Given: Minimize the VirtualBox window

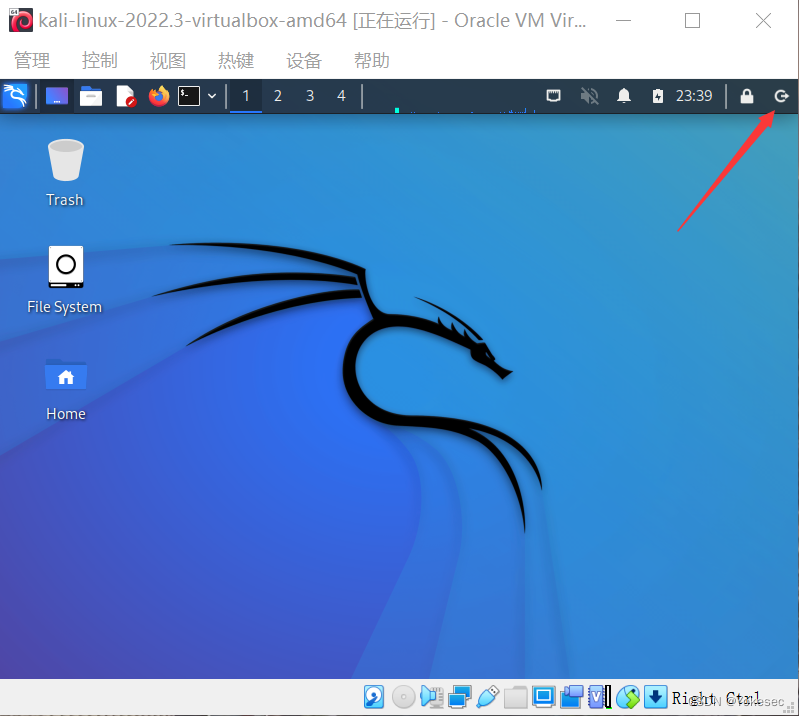Looking at the screenshot, I should (623, 21).
